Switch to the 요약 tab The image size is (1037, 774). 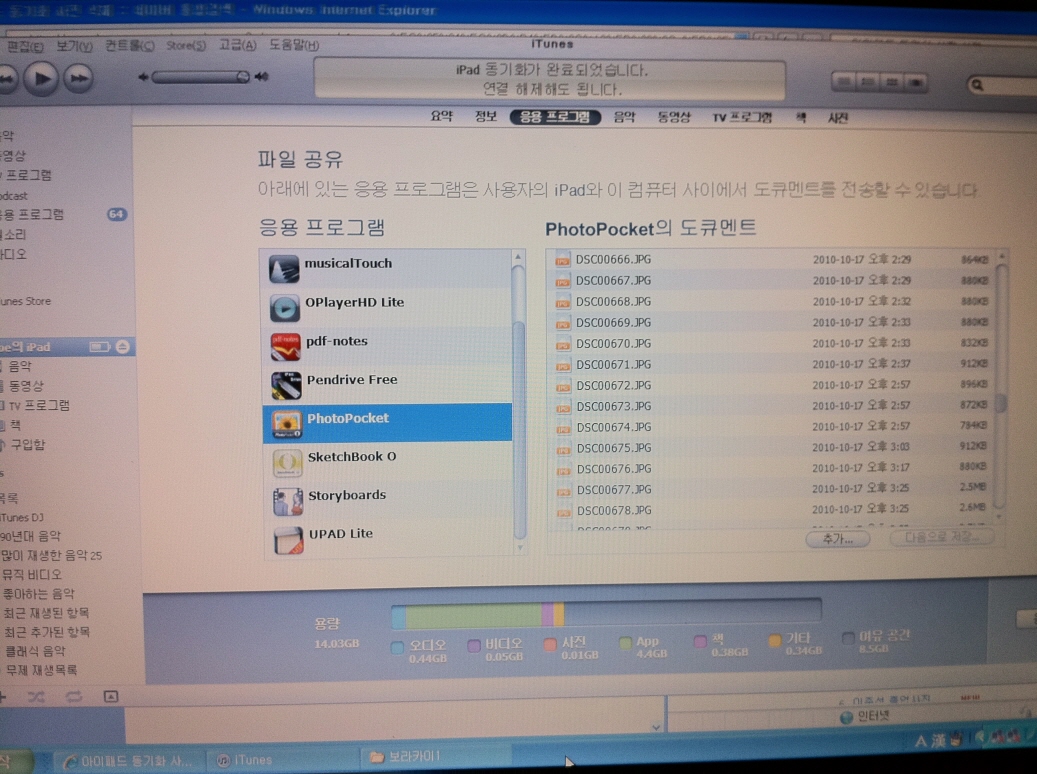tap(442, 116)
